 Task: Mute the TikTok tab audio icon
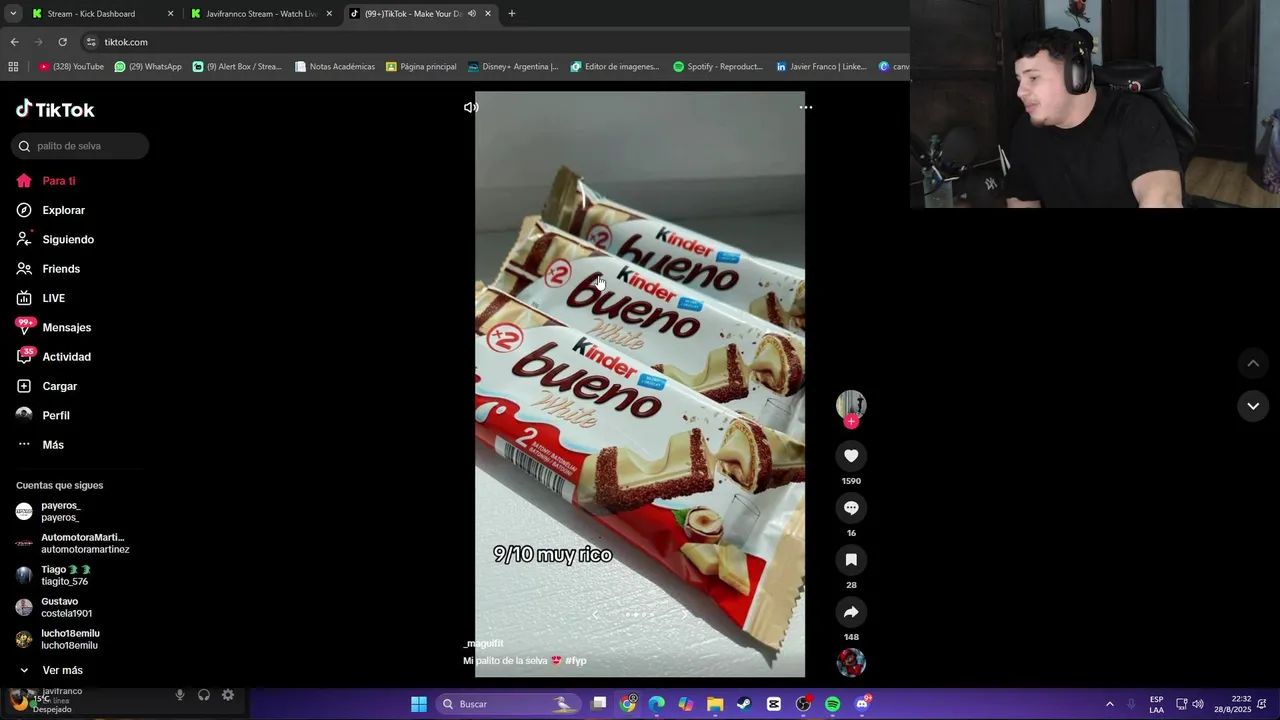click(472, 14)
